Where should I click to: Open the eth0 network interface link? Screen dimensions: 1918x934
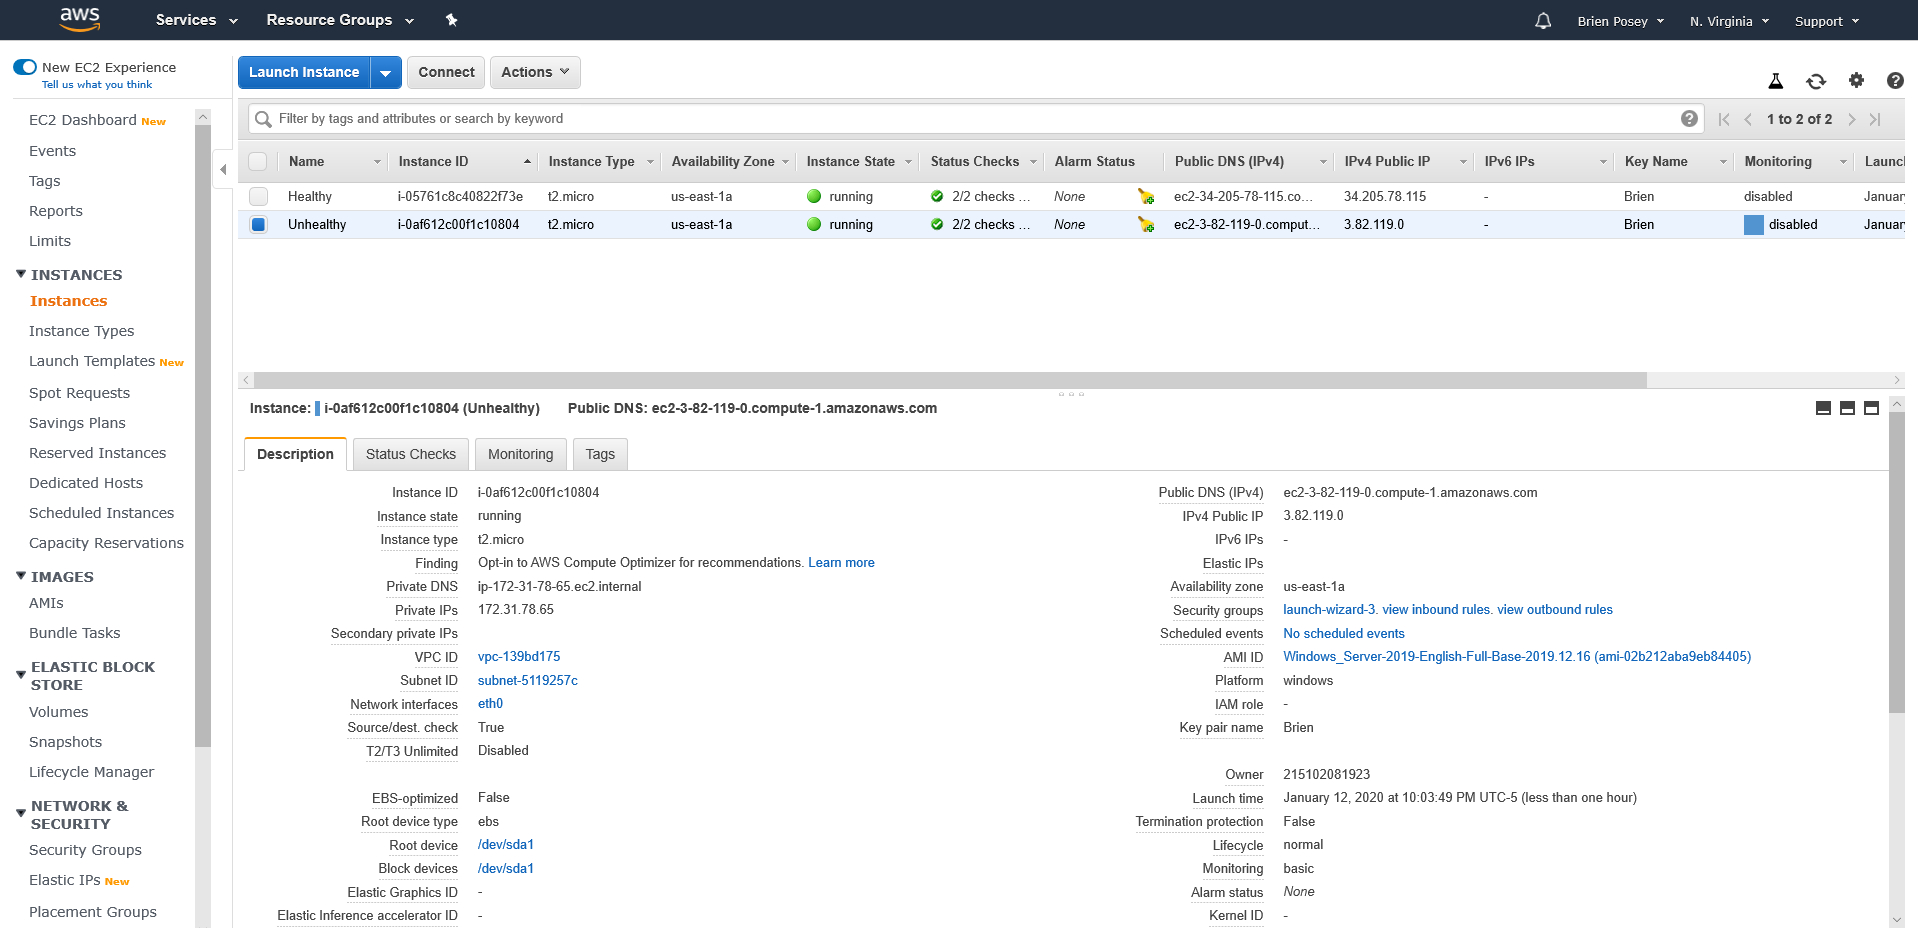tap(490, 704)
